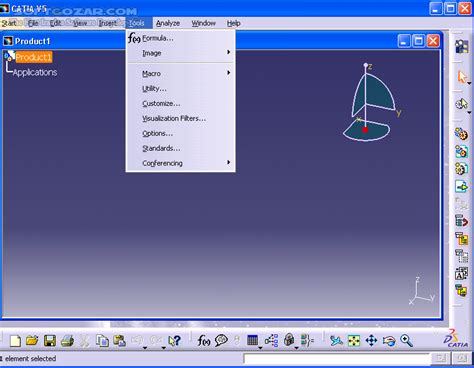Open the Edit menu

click(55, 23)
